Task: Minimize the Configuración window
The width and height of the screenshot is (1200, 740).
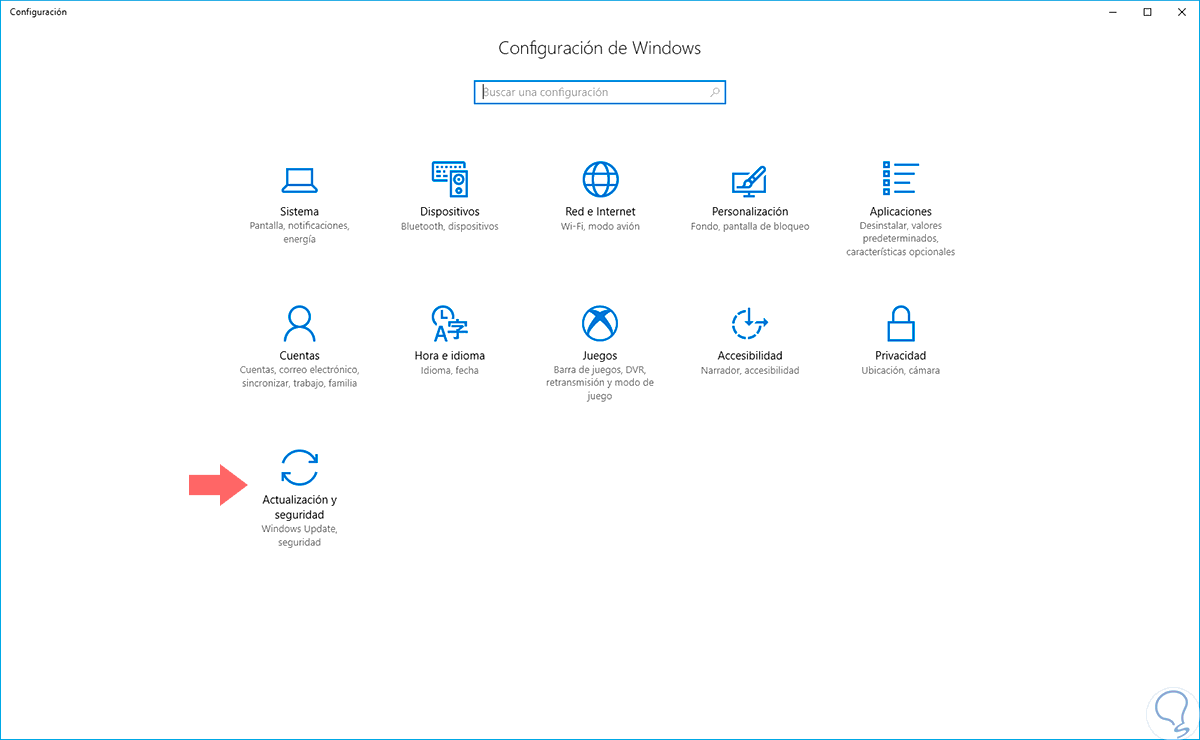Action: [1114, 12]
